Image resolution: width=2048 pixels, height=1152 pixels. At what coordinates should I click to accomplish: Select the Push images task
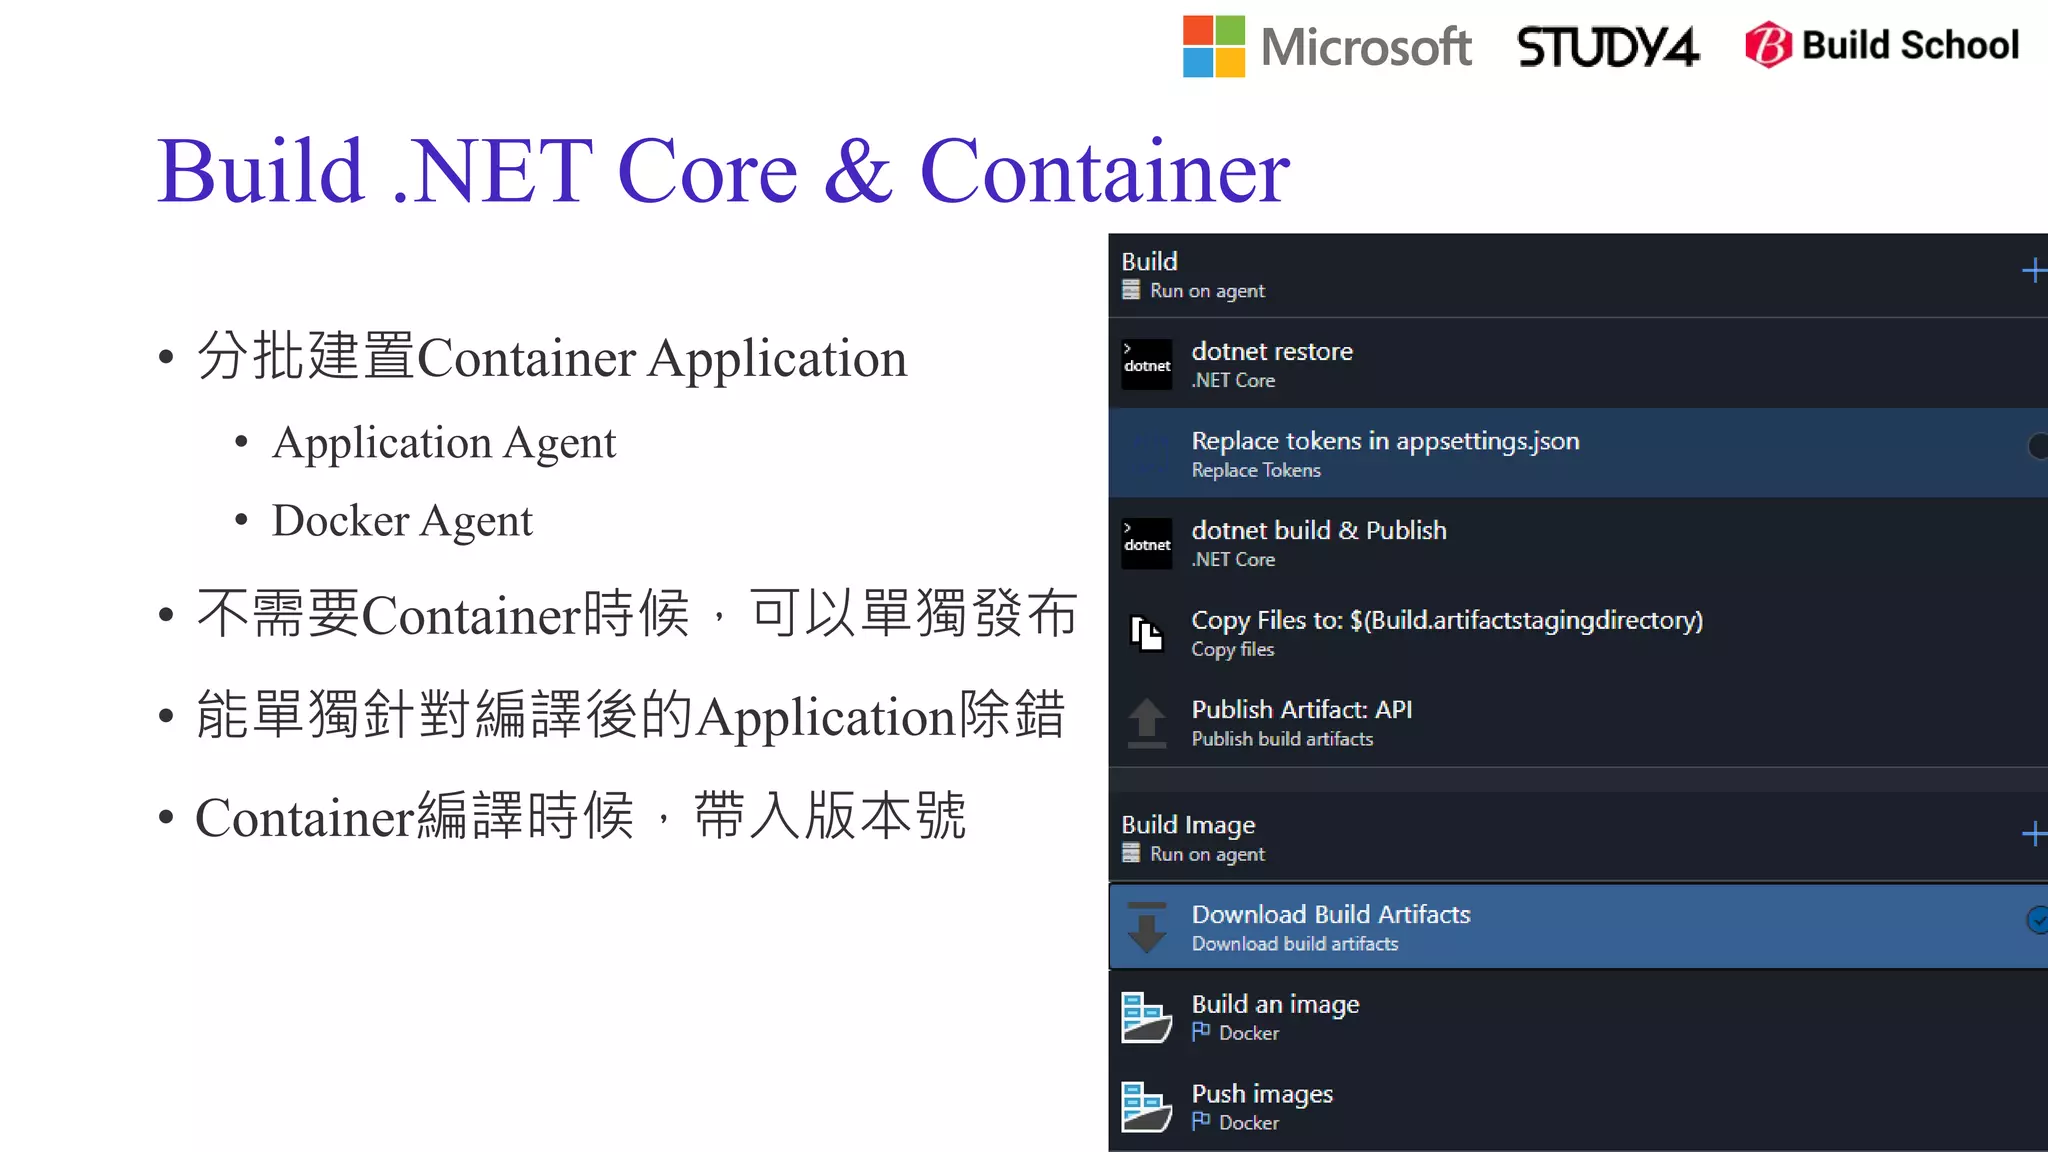pos(1578,1107)
